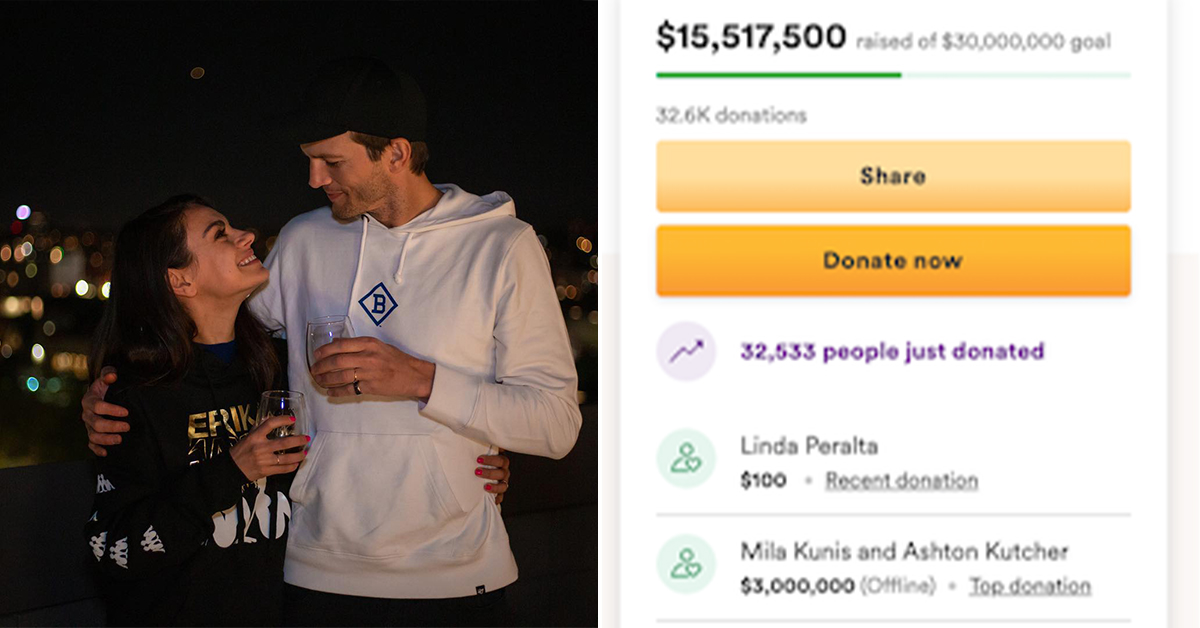1200x628 pixels.
Task: Open the Top donation link
Action: [1030, 586]
